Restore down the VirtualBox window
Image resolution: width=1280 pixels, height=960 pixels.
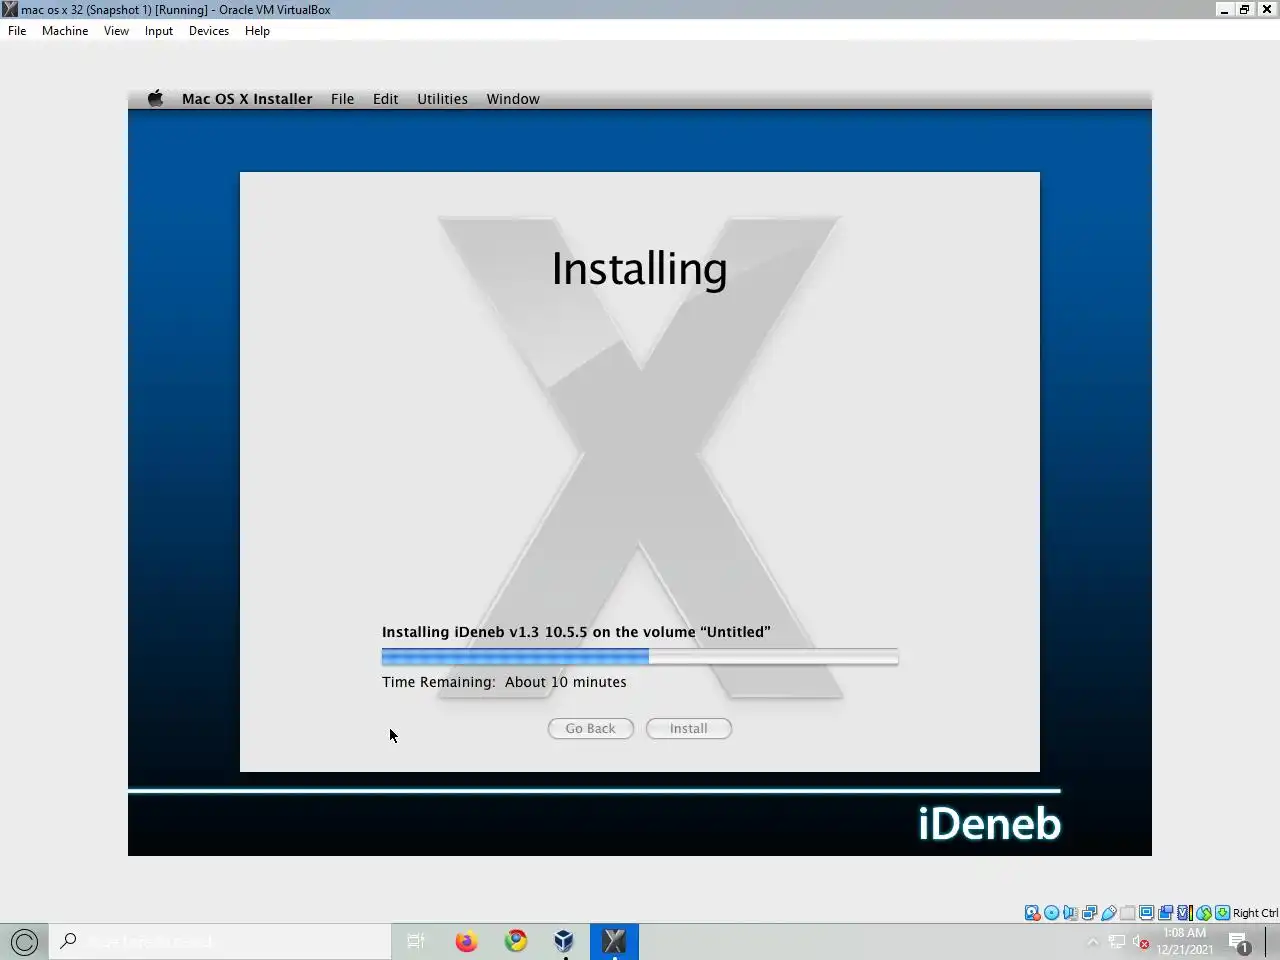(x=1245, y=9)
